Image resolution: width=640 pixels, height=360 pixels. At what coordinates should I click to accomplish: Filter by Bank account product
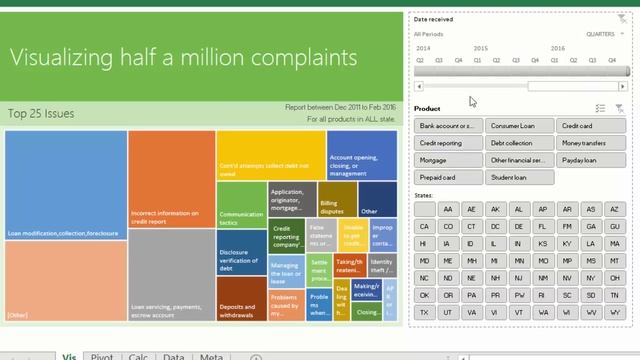click(x=449, y=126)
